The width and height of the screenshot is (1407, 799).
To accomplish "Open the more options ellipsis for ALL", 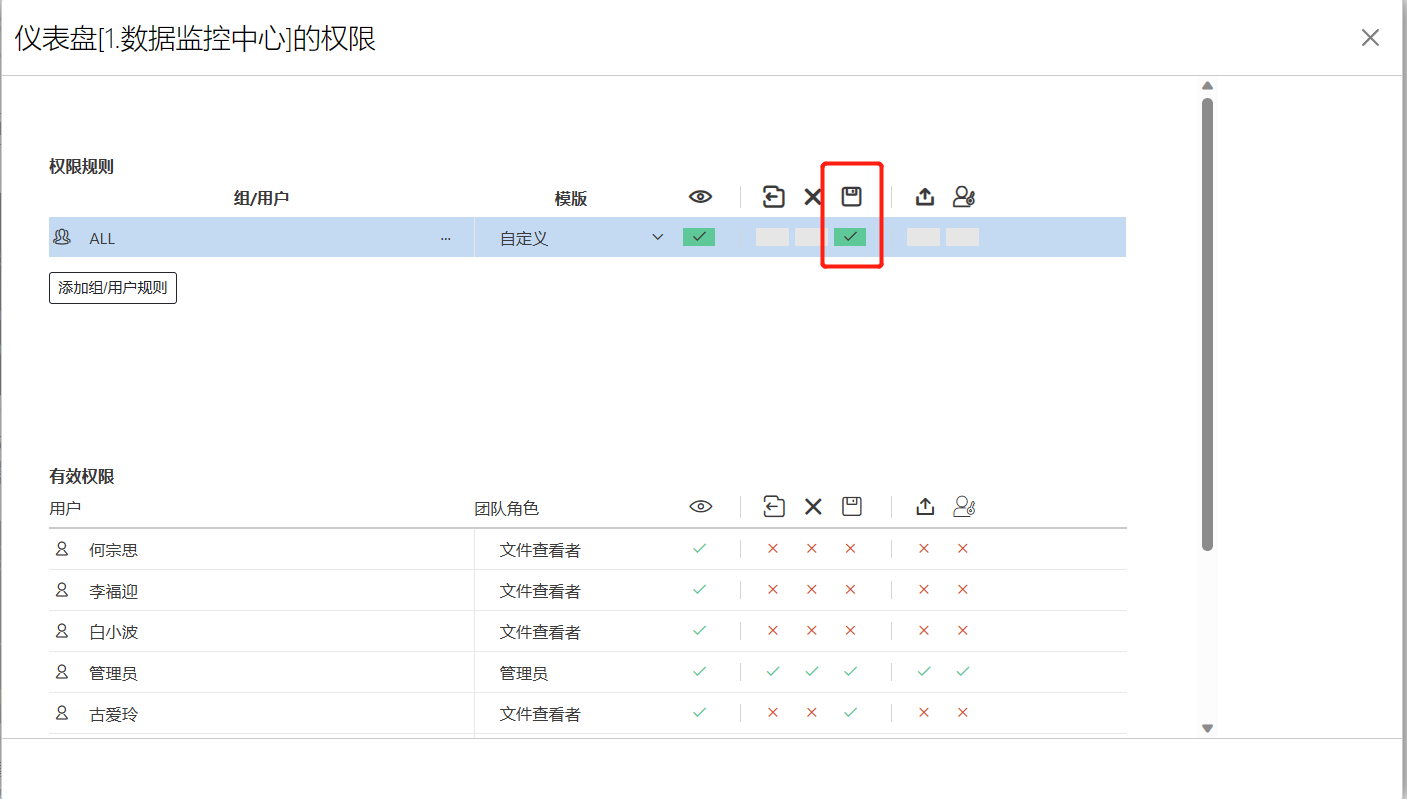I will tap(446, 238).
